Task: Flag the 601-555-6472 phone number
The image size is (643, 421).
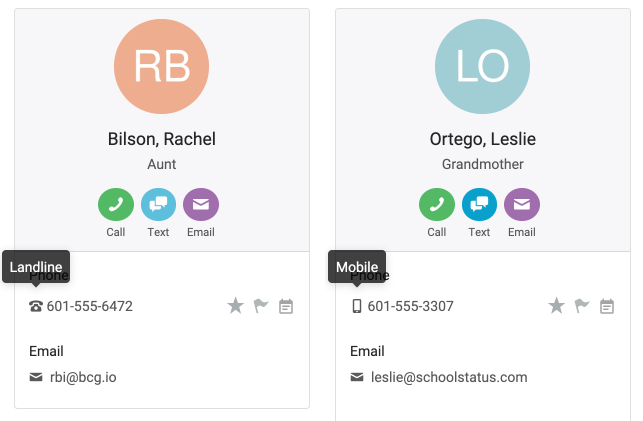Action: [261, 306]
